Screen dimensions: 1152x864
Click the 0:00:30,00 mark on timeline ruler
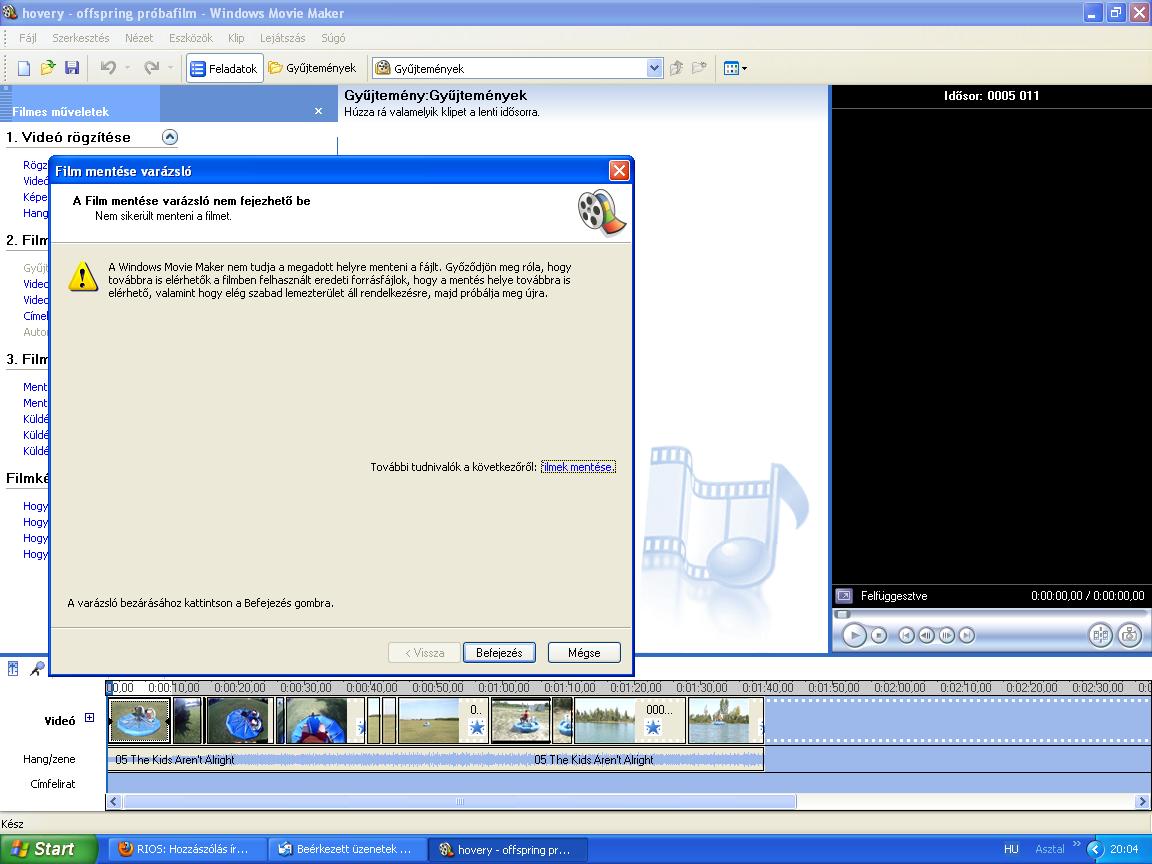(x=306, y=688)
